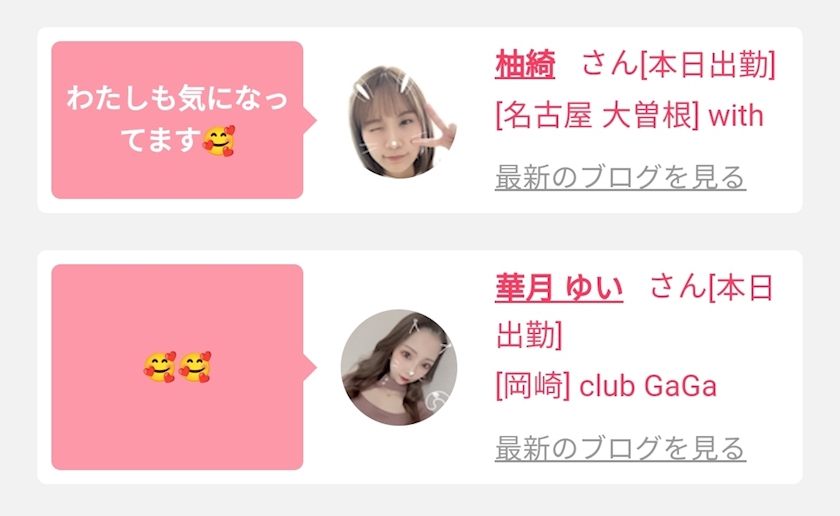Image resolution: width=840 pixels, height=516 pixels.
Task: Click the pointer arrow on 柚綺's speech bubble
Action: click(x=310, y=120)
